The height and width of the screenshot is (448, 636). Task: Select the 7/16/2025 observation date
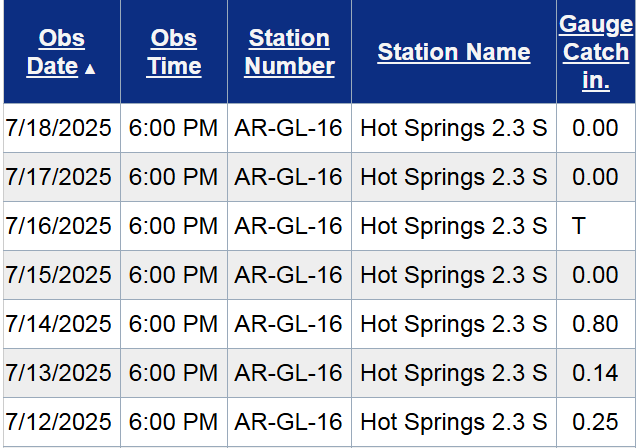click(59, 226)
